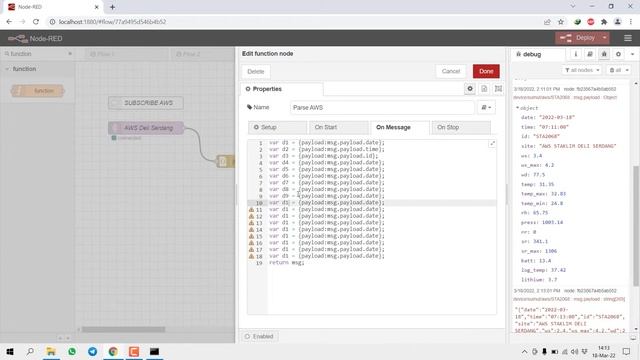Open the clear all messages dropdown
The height and width of the screenshot is (360, 640).
(x=618, y=70)
